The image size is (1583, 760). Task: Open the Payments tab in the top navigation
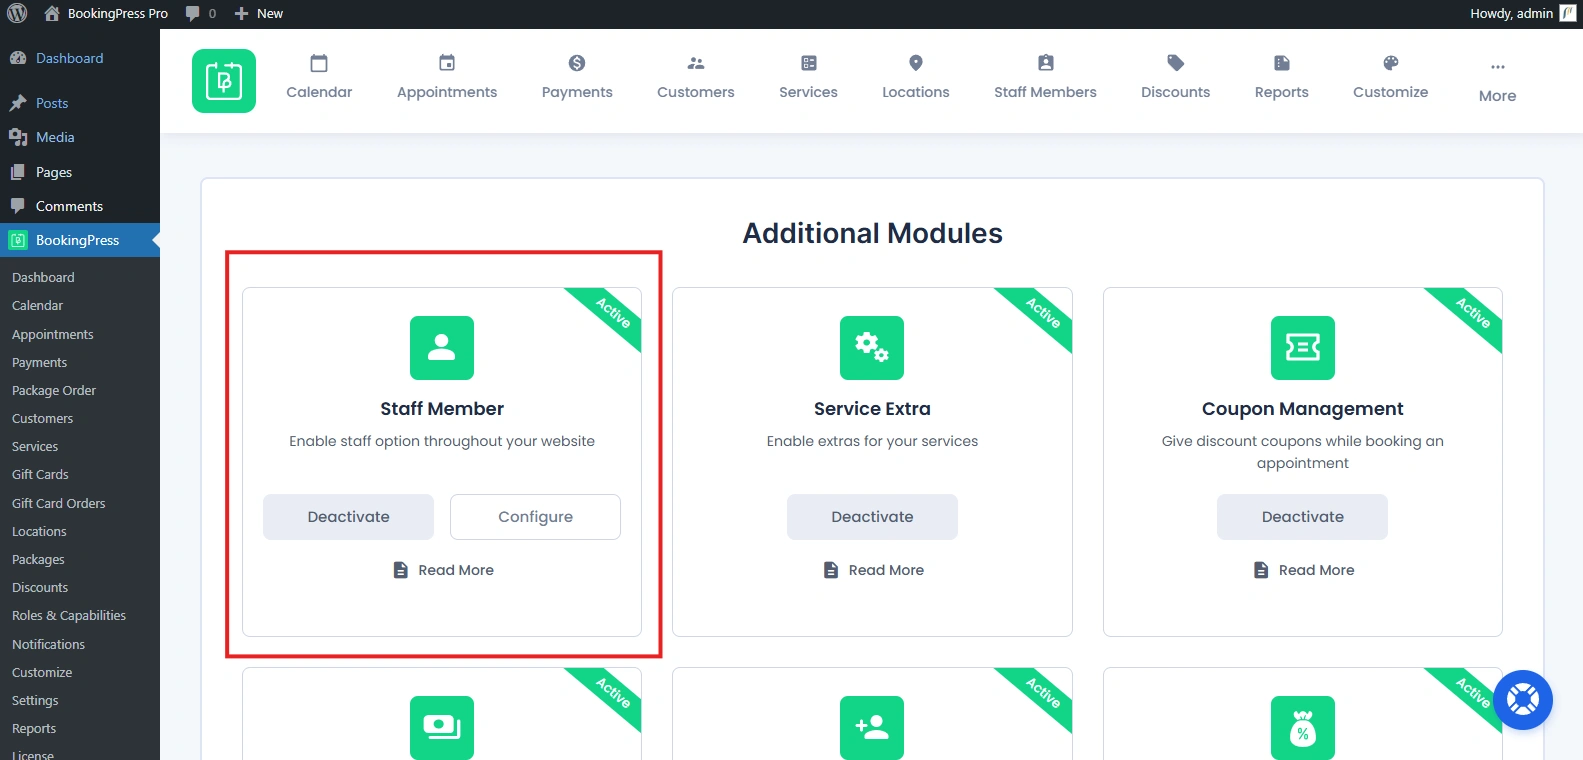577,78
